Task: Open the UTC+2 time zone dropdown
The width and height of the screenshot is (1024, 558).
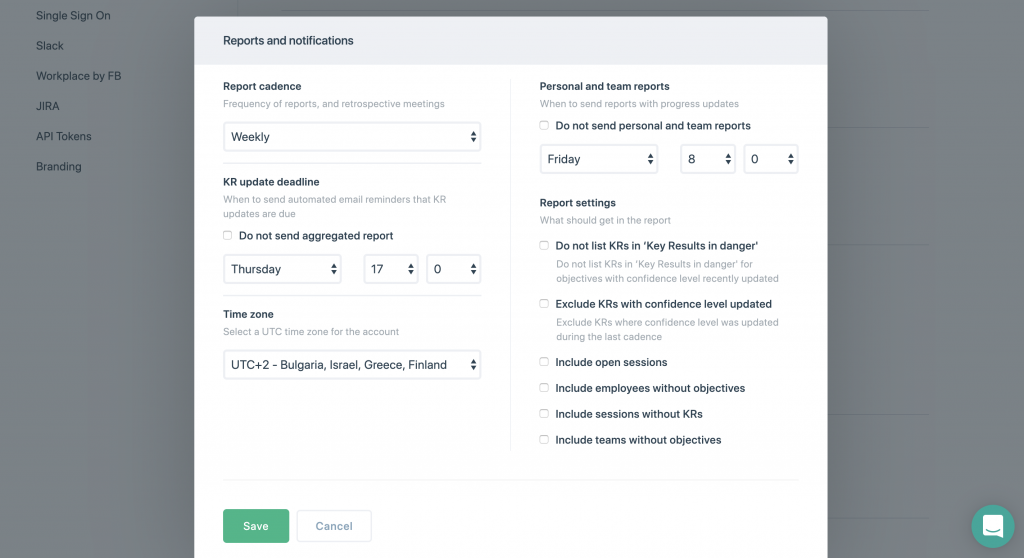Action: coord(352,365)
